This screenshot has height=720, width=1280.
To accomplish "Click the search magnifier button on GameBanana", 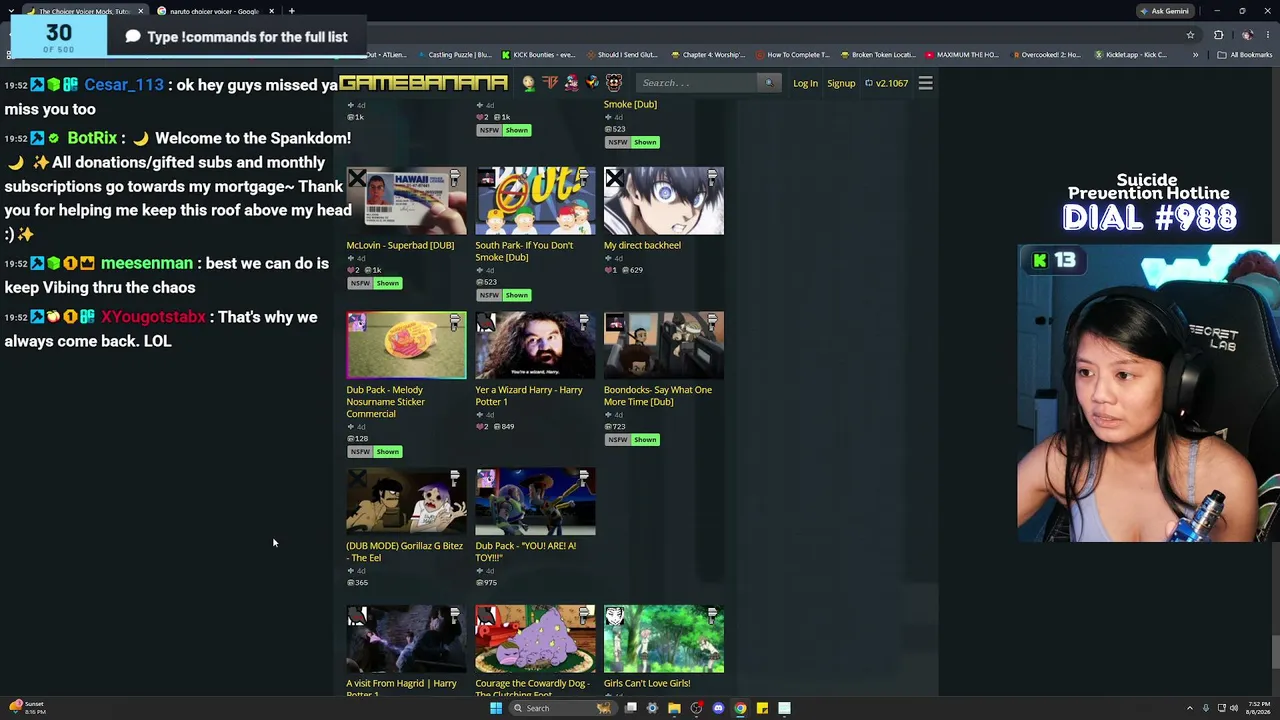I will [x=768, y=83].
